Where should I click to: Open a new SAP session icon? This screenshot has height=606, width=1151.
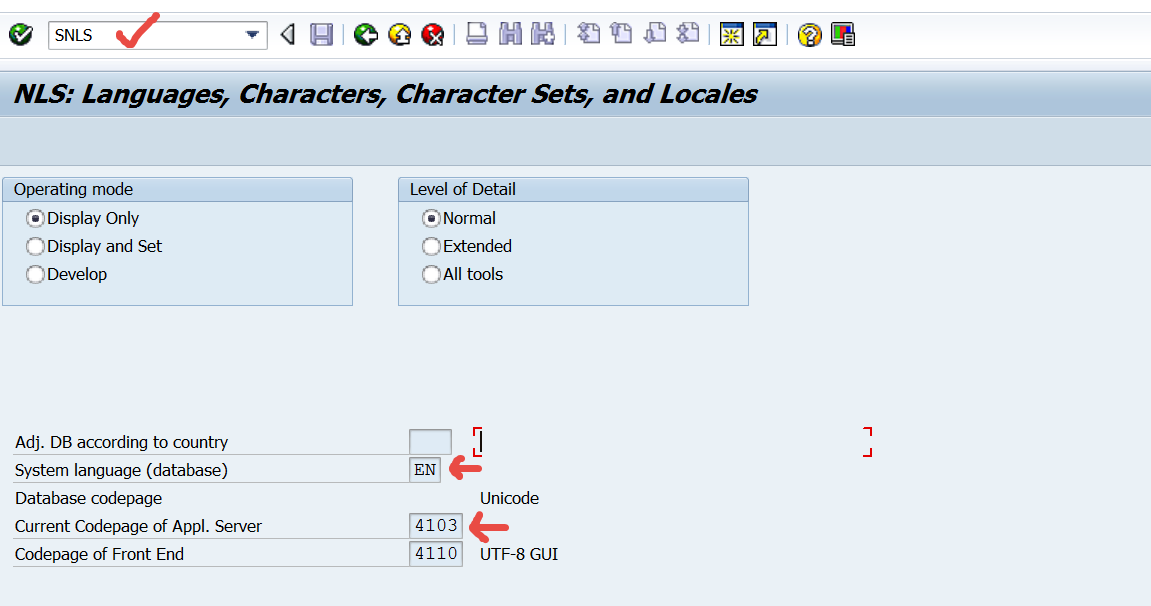pyautogui.click(x=731, y=33)
